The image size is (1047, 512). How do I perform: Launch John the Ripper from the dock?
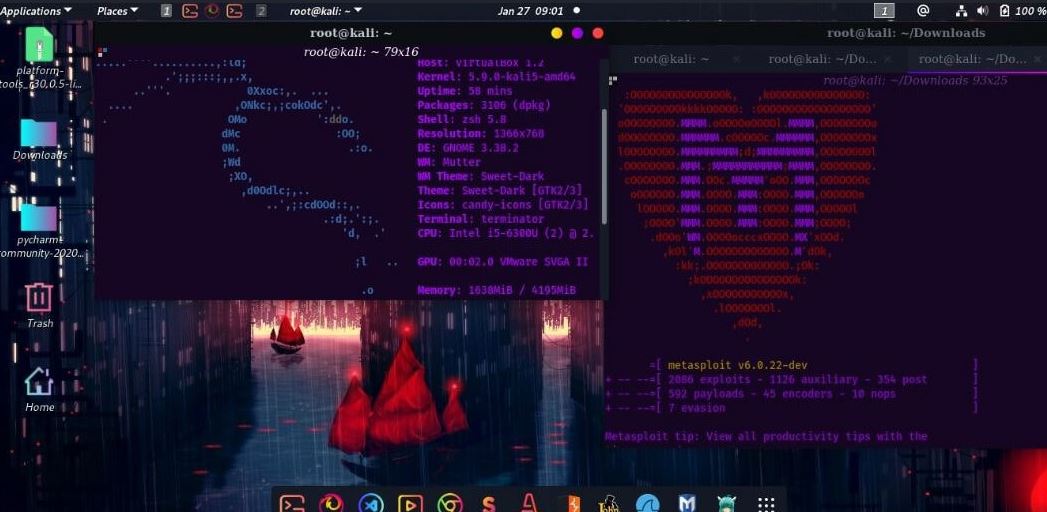(x=608, y=503)
